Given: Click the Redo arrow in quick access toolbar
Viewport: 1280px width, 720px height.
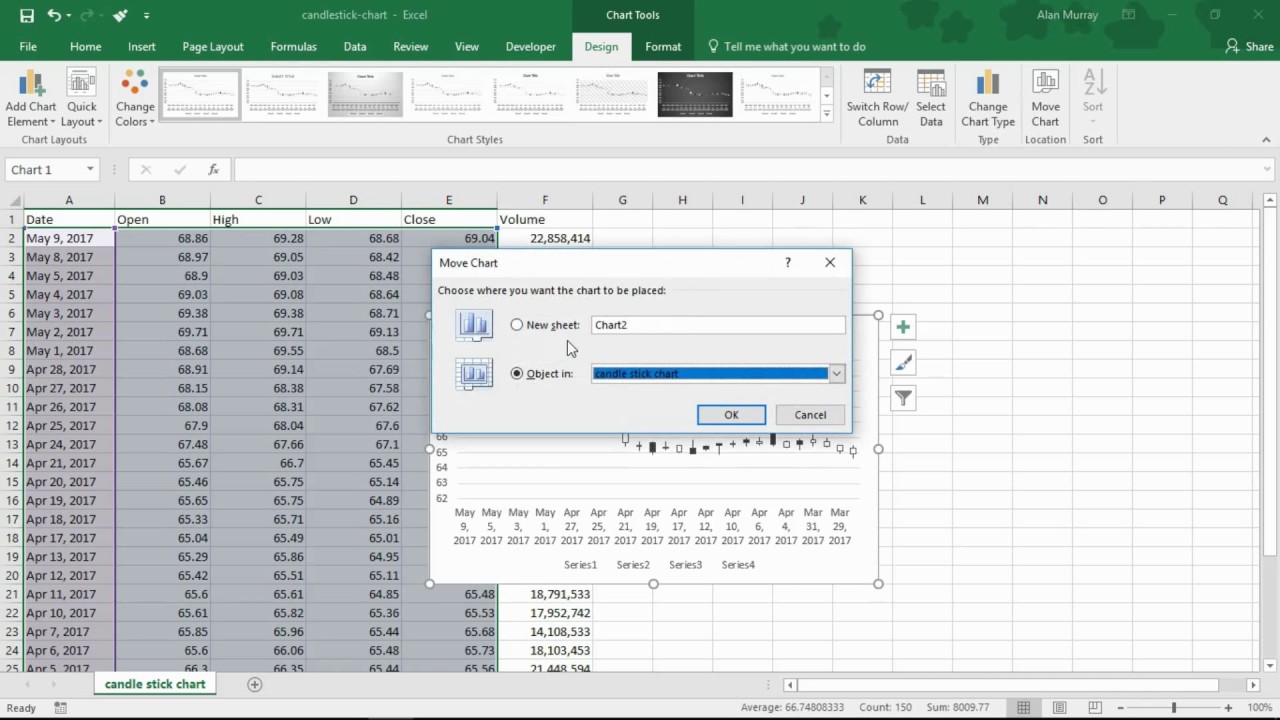Looking at the screenshot, I should click(x=86, y=15).
